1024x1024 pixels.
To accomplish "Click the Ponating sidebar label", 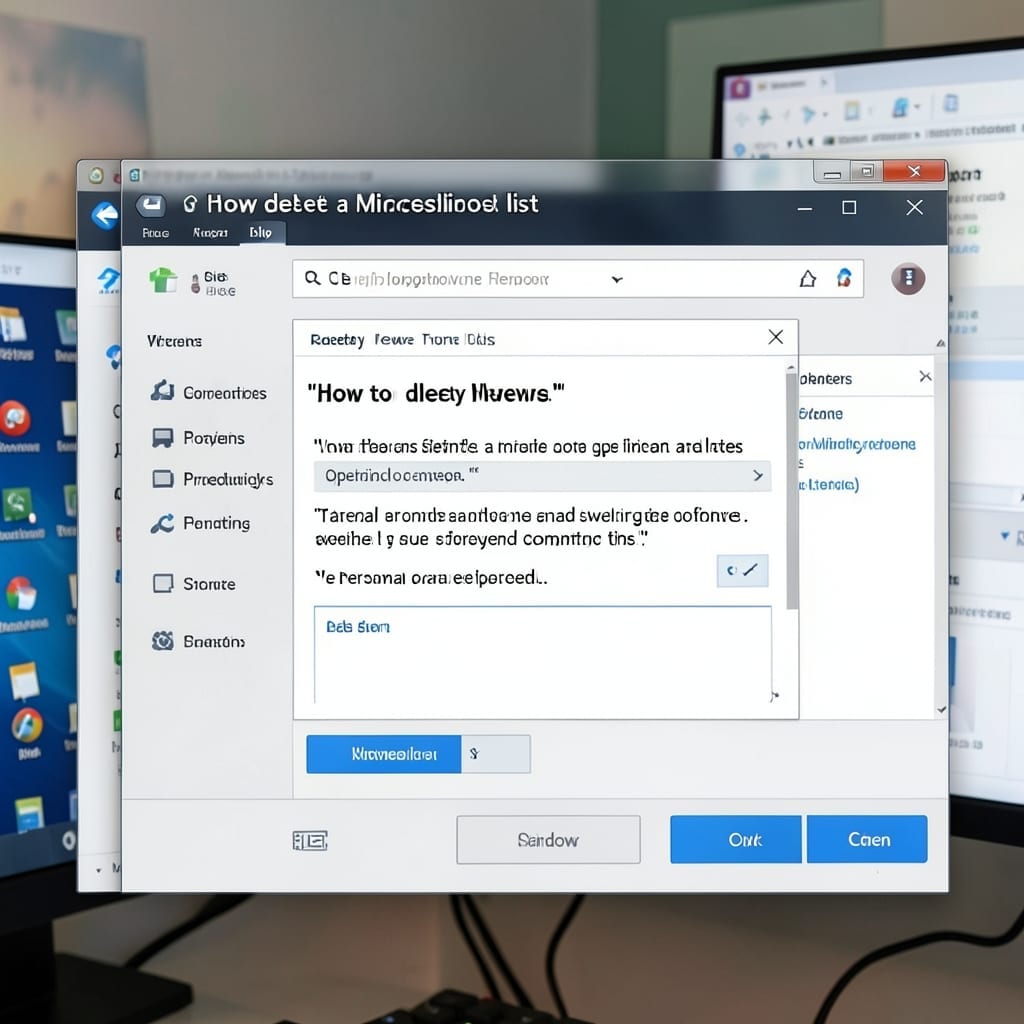I will (216, 524).
